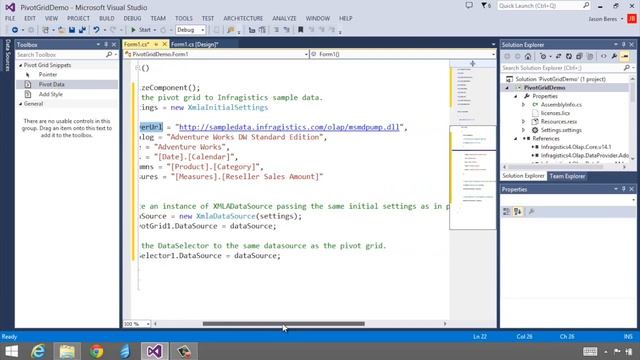Click the Find in Files toolbar icon
Viewport: 640px width, 360px height.
pos(231,30)
